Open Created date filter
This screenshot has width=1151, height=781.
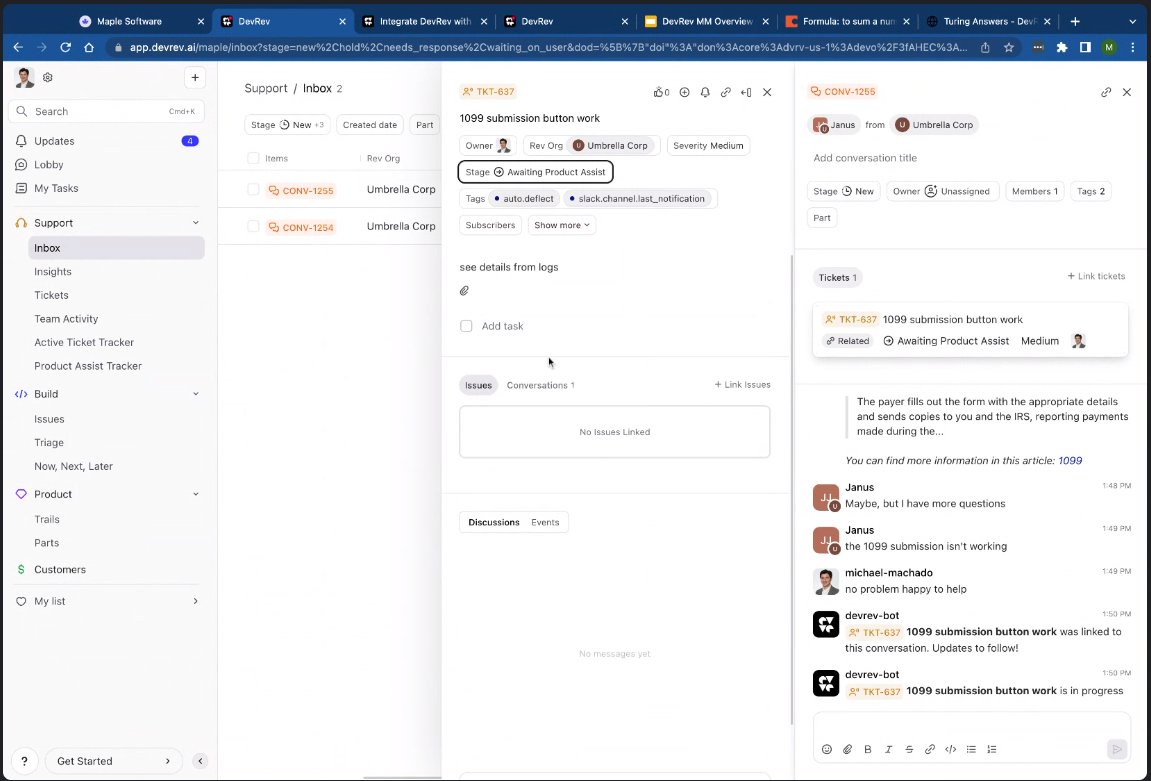coord(370,125)
